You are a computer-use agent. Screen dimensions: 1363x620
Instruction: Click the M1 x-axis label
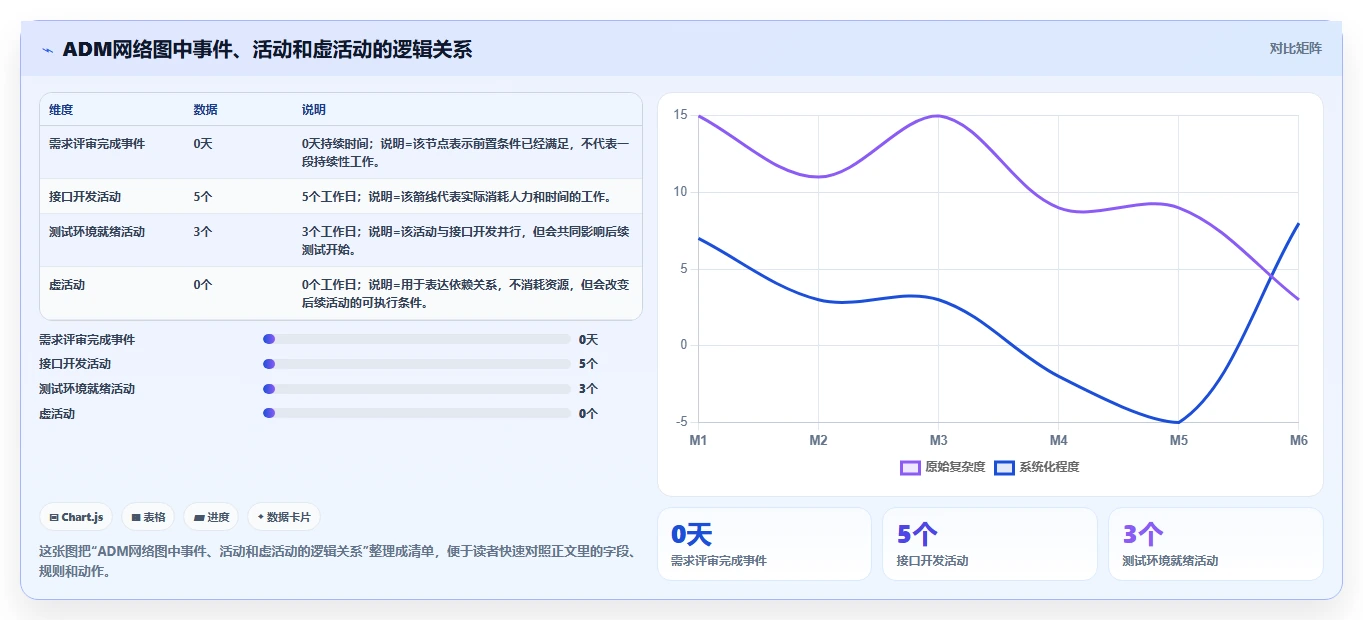coord(698,441)
